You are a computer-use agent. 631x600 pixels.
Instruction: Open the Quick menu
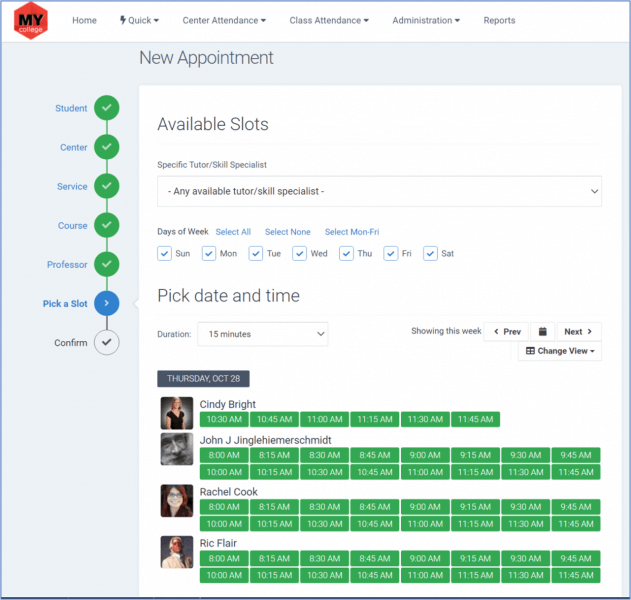tap(139, 20)
